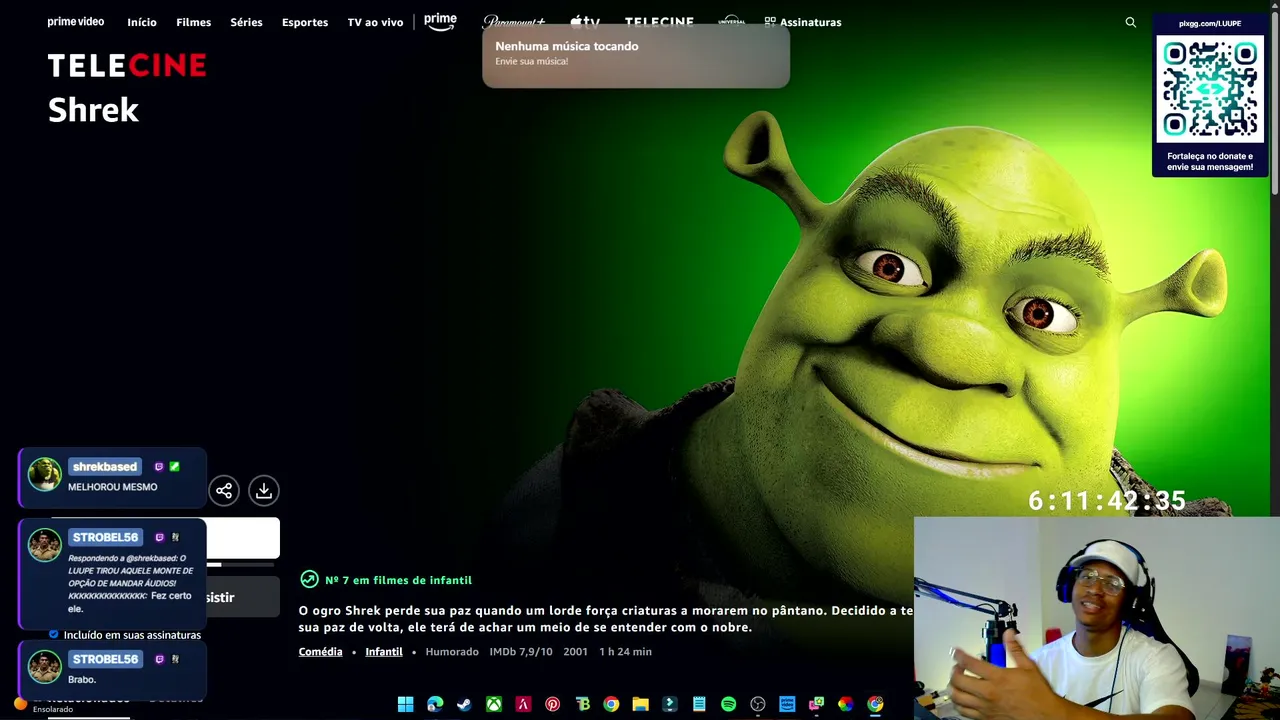Click 'Incluído em suas assinaturas' text
The height and width of the screenshot is (720, 1280).
[x=132, y=635]
